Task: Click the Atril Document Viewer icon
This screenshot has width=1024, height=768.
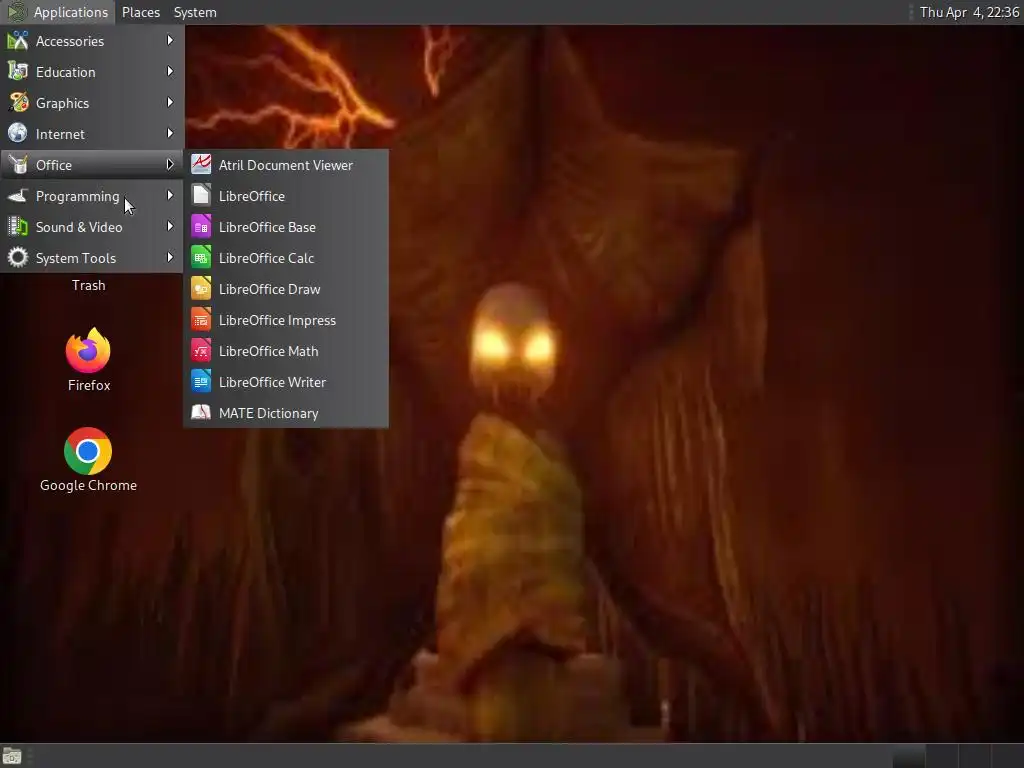Action: point(200,165)
